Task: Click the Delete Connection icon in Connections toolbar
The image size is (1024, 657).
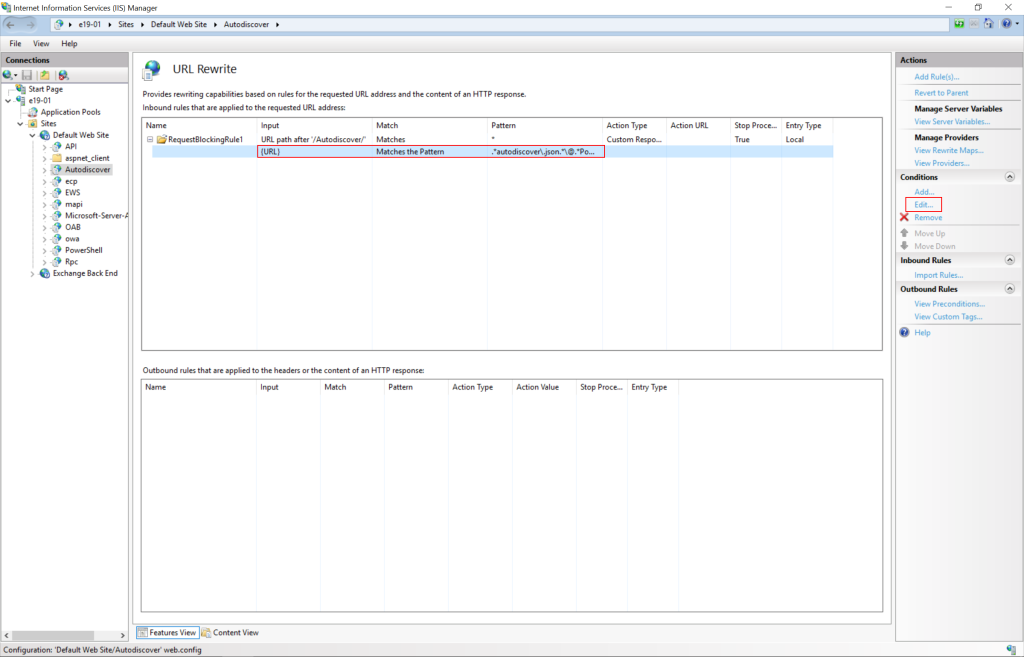Action: coord(63,75)
